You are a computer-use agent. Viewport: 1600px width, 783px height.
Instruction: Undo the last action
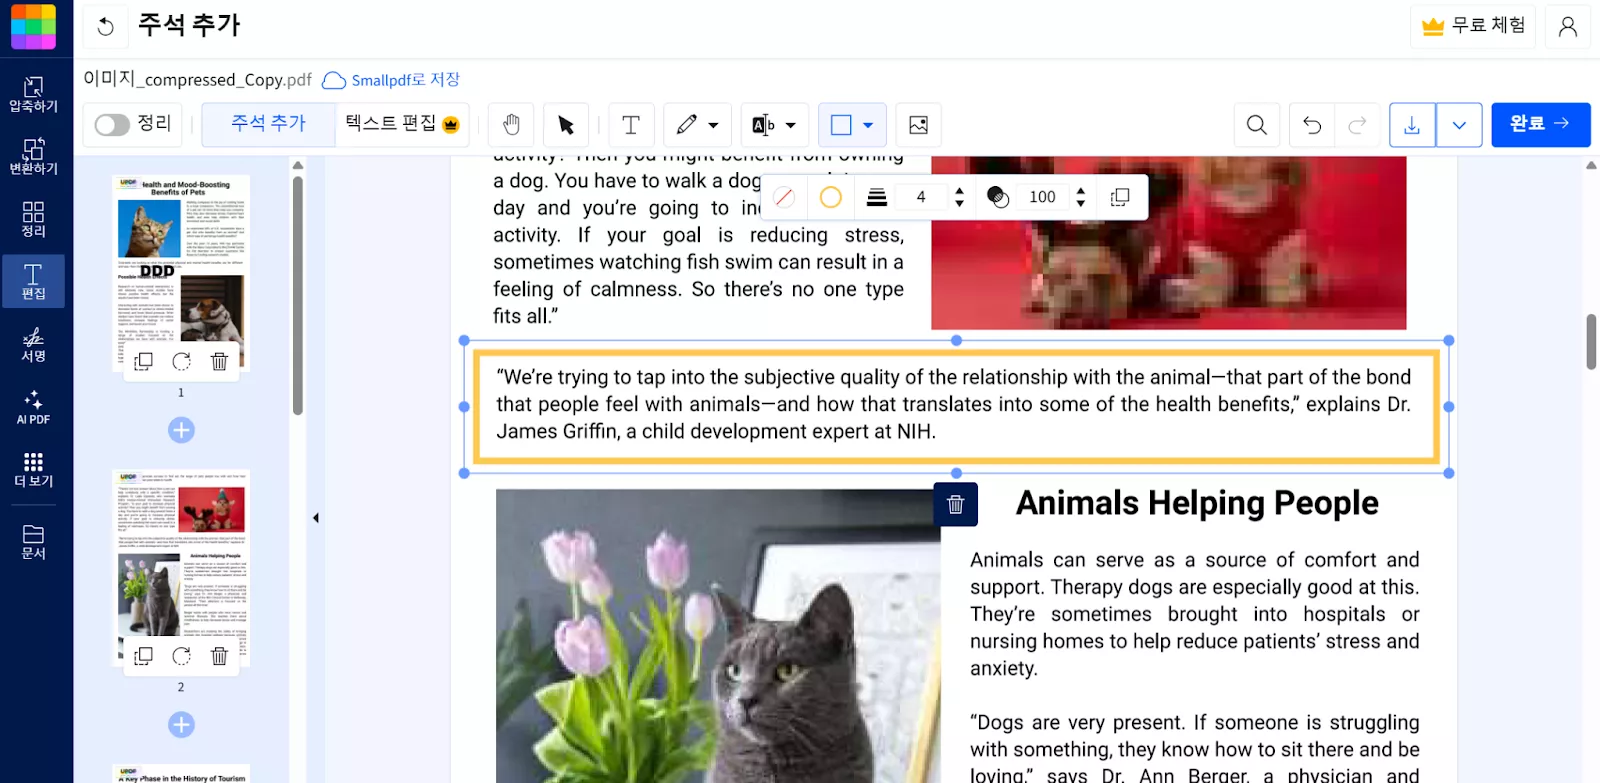tap(1312, 125)
